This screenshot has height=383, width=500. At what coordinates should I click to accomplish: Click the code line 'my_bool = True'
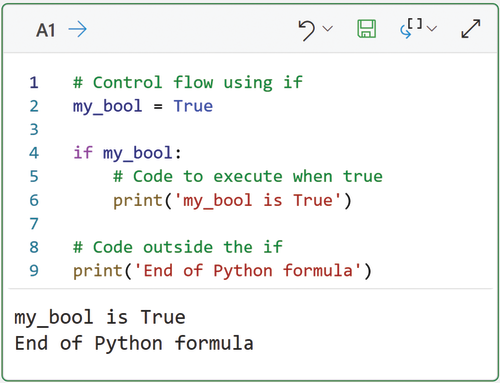143,106
